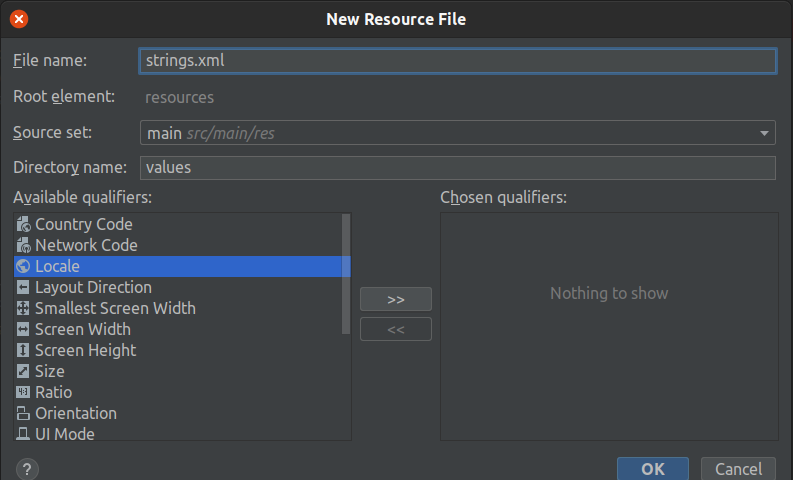Choose the Layout Direction arrow icon
793x480 pixels.
tap(23, 287)
